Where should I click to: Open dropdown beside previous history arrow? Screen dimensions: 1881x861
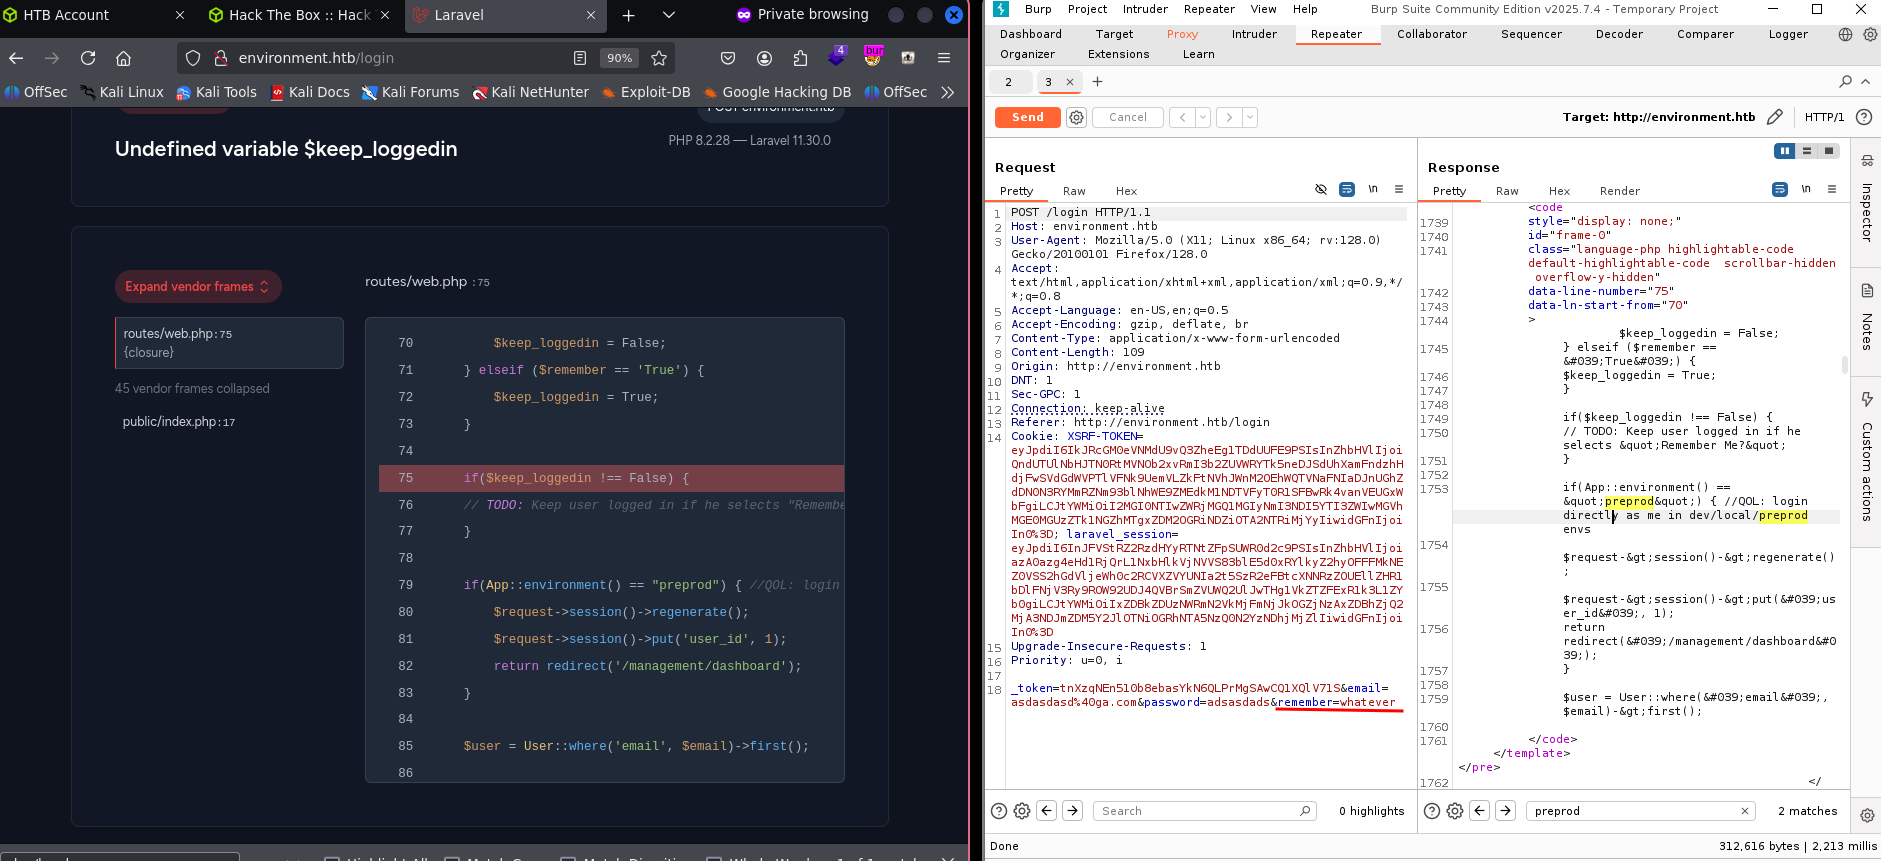click(1203, 117)
